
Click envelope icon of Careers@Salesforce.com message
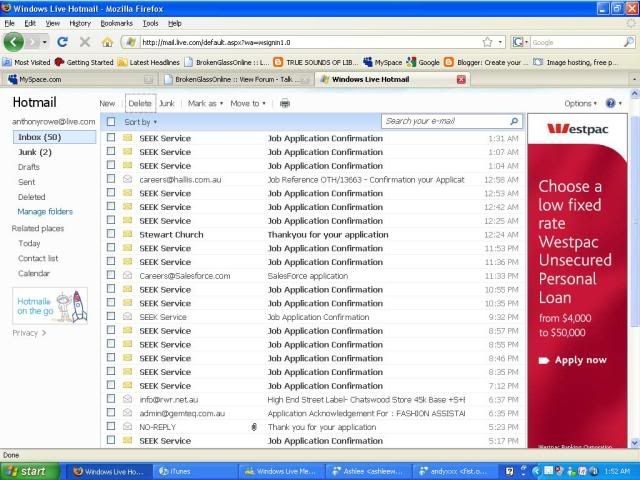click(x=128, y=275)
